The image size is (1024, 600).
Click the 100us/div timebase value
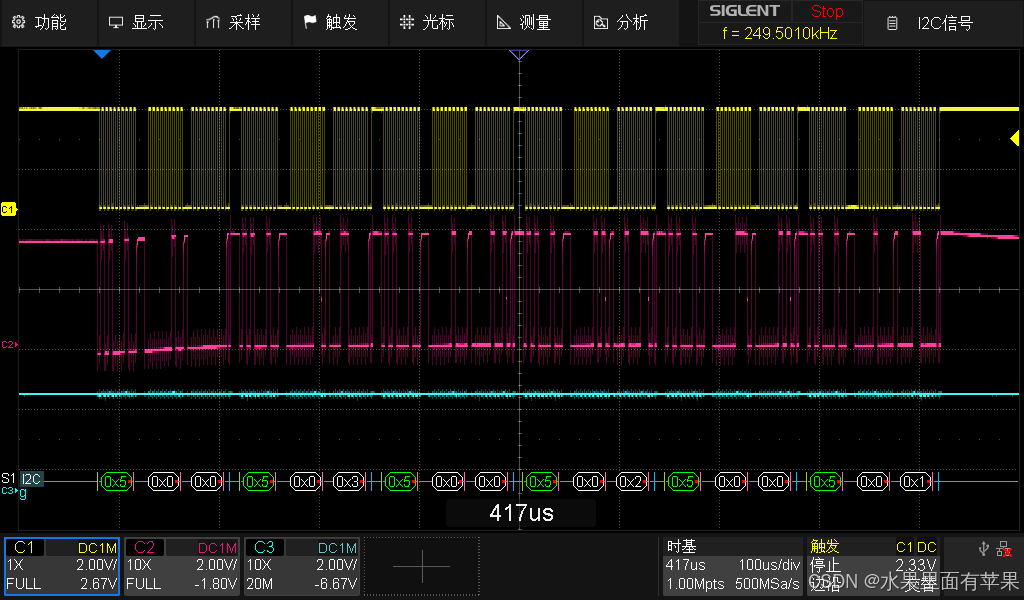click(x=769, y=565)
